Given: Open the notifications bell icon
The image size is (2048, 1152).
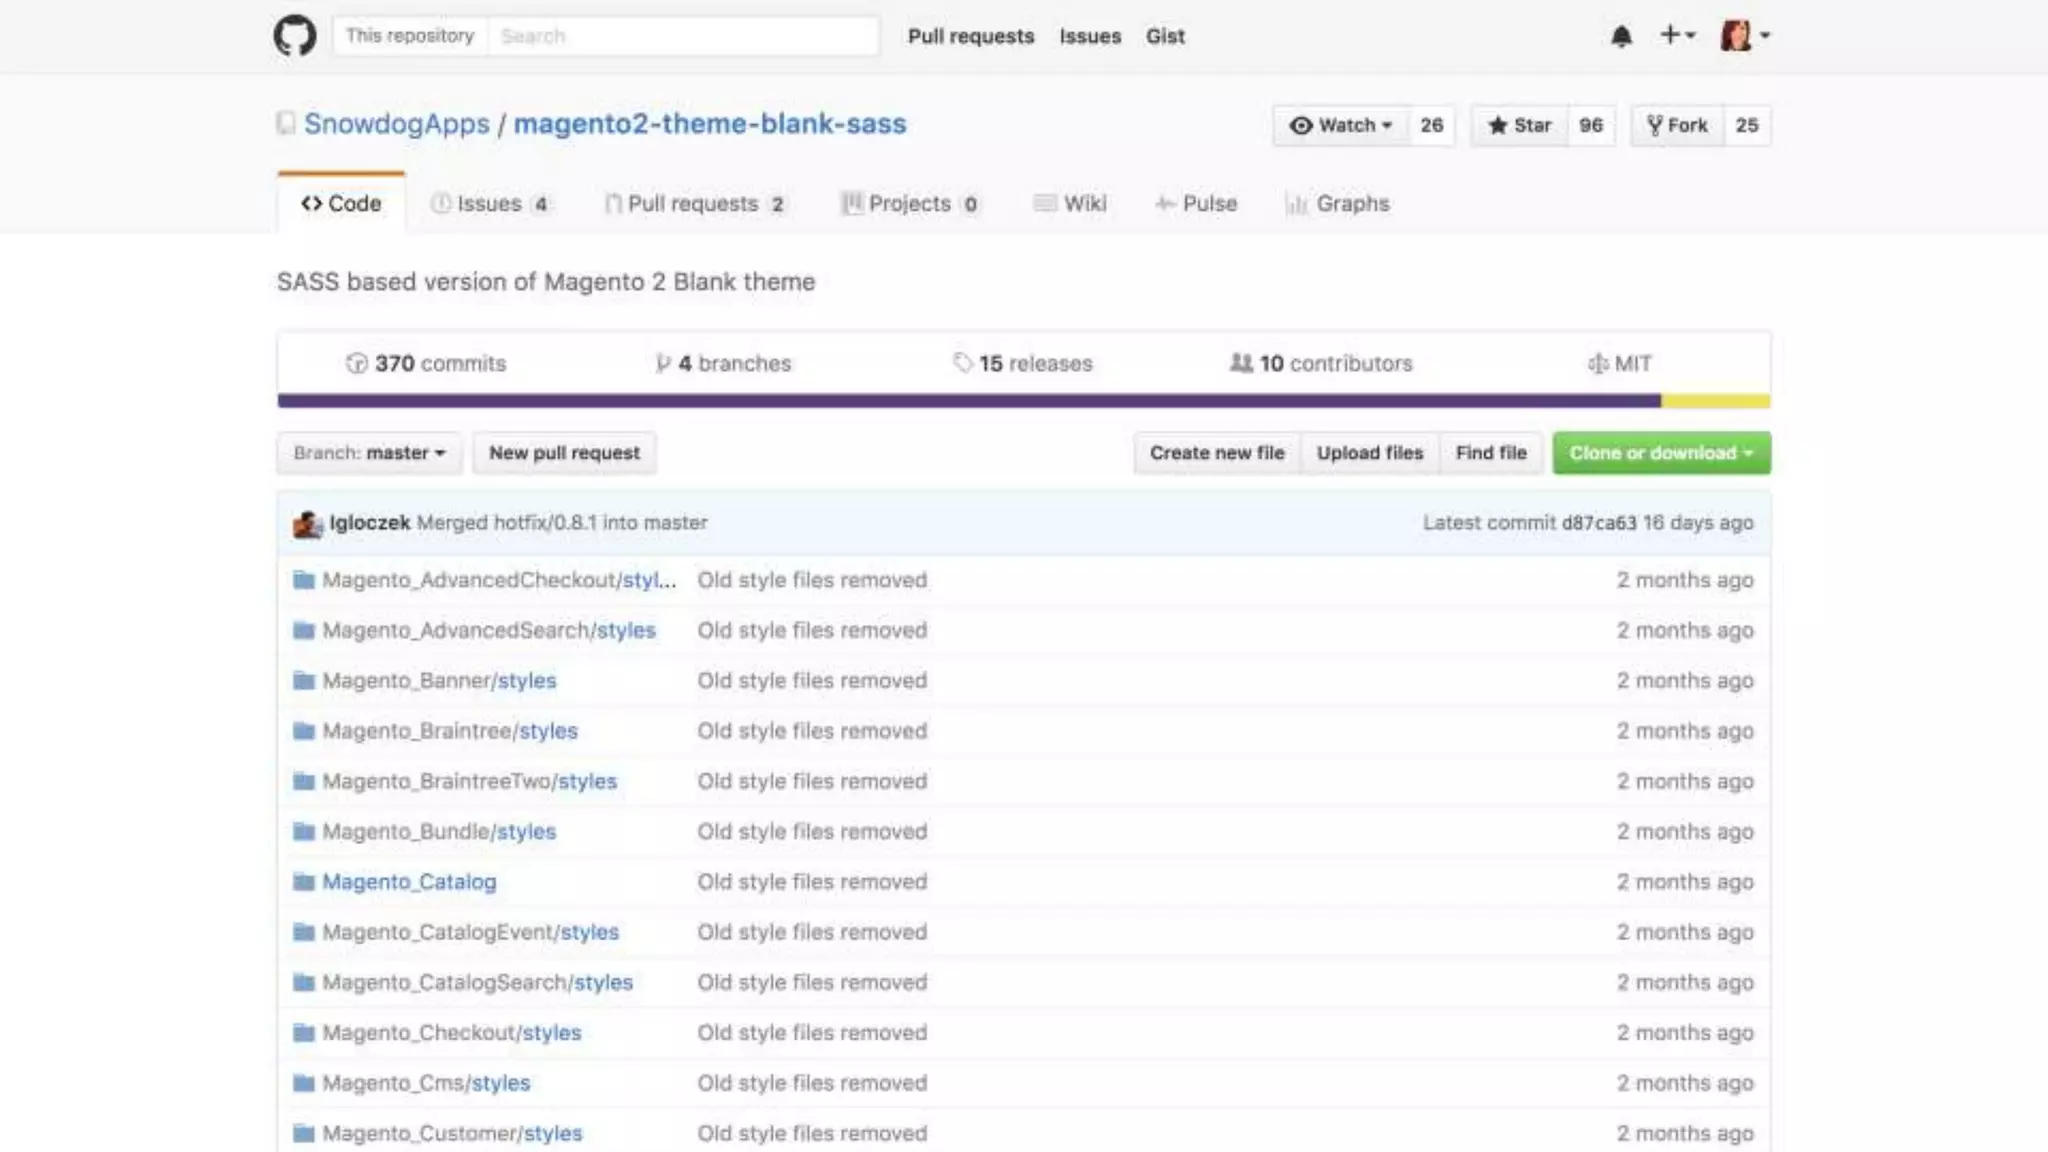Looking at the screenshot, I should click(x=1621, y=36).
